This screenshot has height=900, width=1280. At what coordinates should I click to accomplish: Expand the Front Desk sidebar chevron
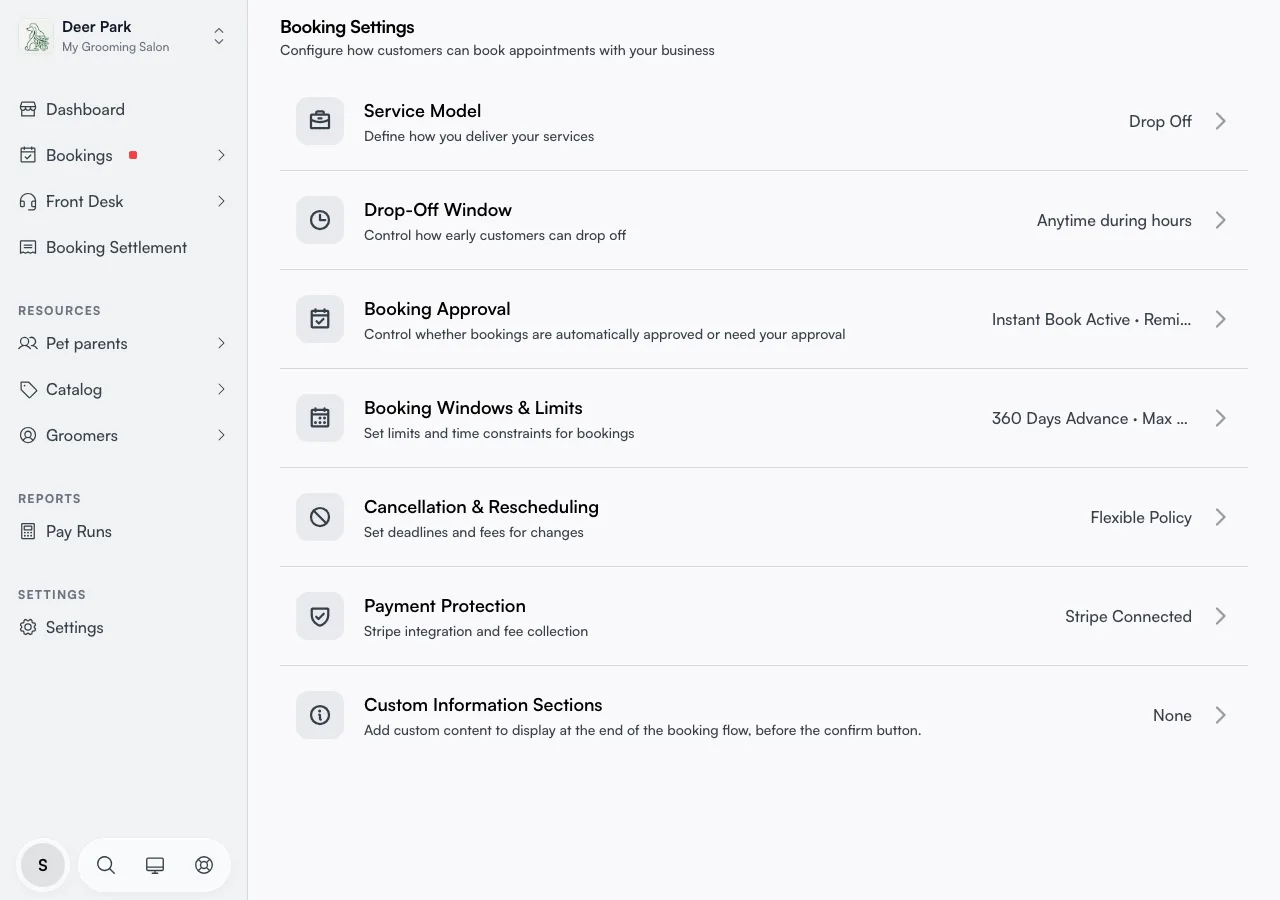221,201
